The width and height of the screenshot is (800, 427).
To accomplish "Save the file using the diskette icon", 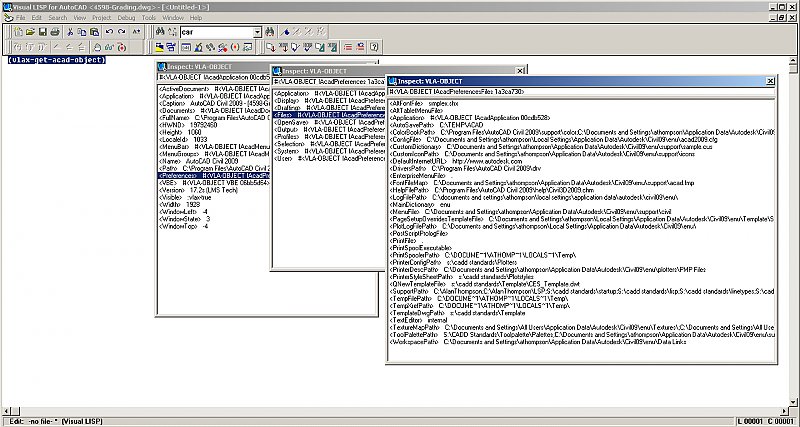I will (x=43, y=32).
